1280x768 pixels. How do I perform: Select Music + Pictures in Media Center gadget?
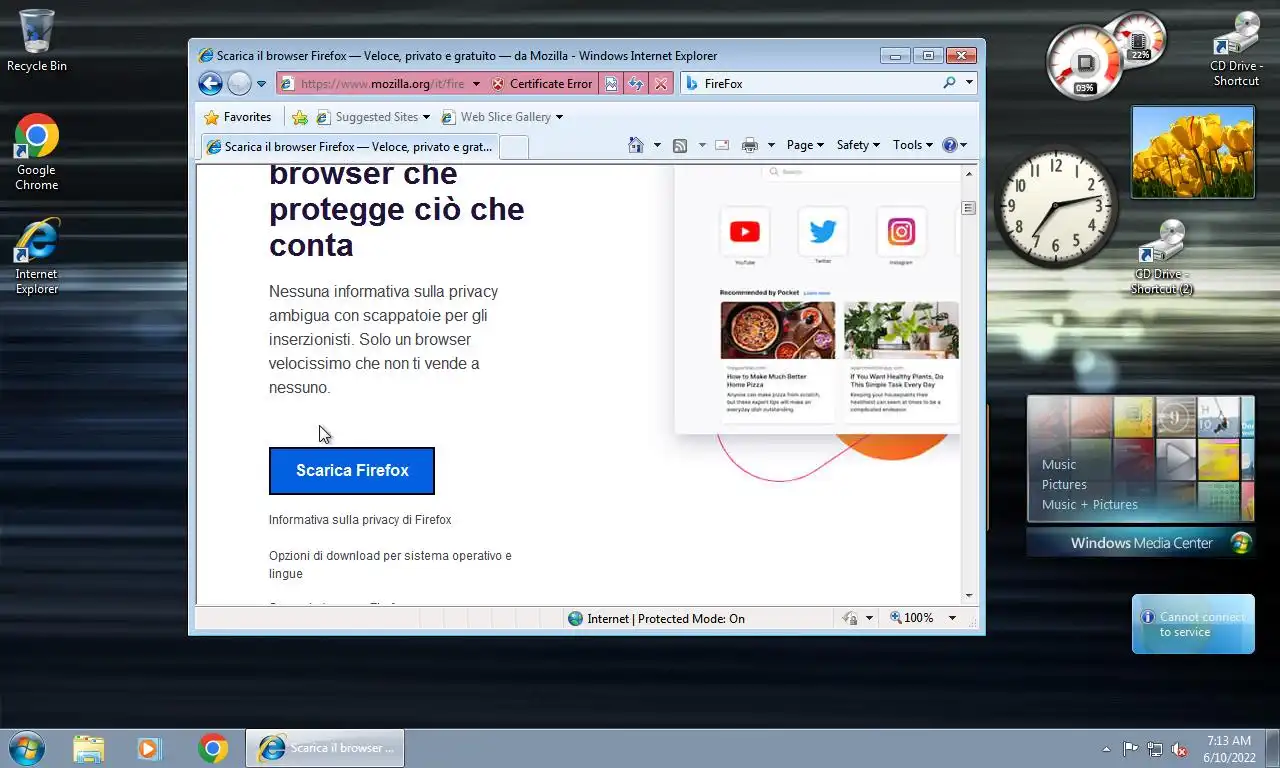(x=1090, y=505)
